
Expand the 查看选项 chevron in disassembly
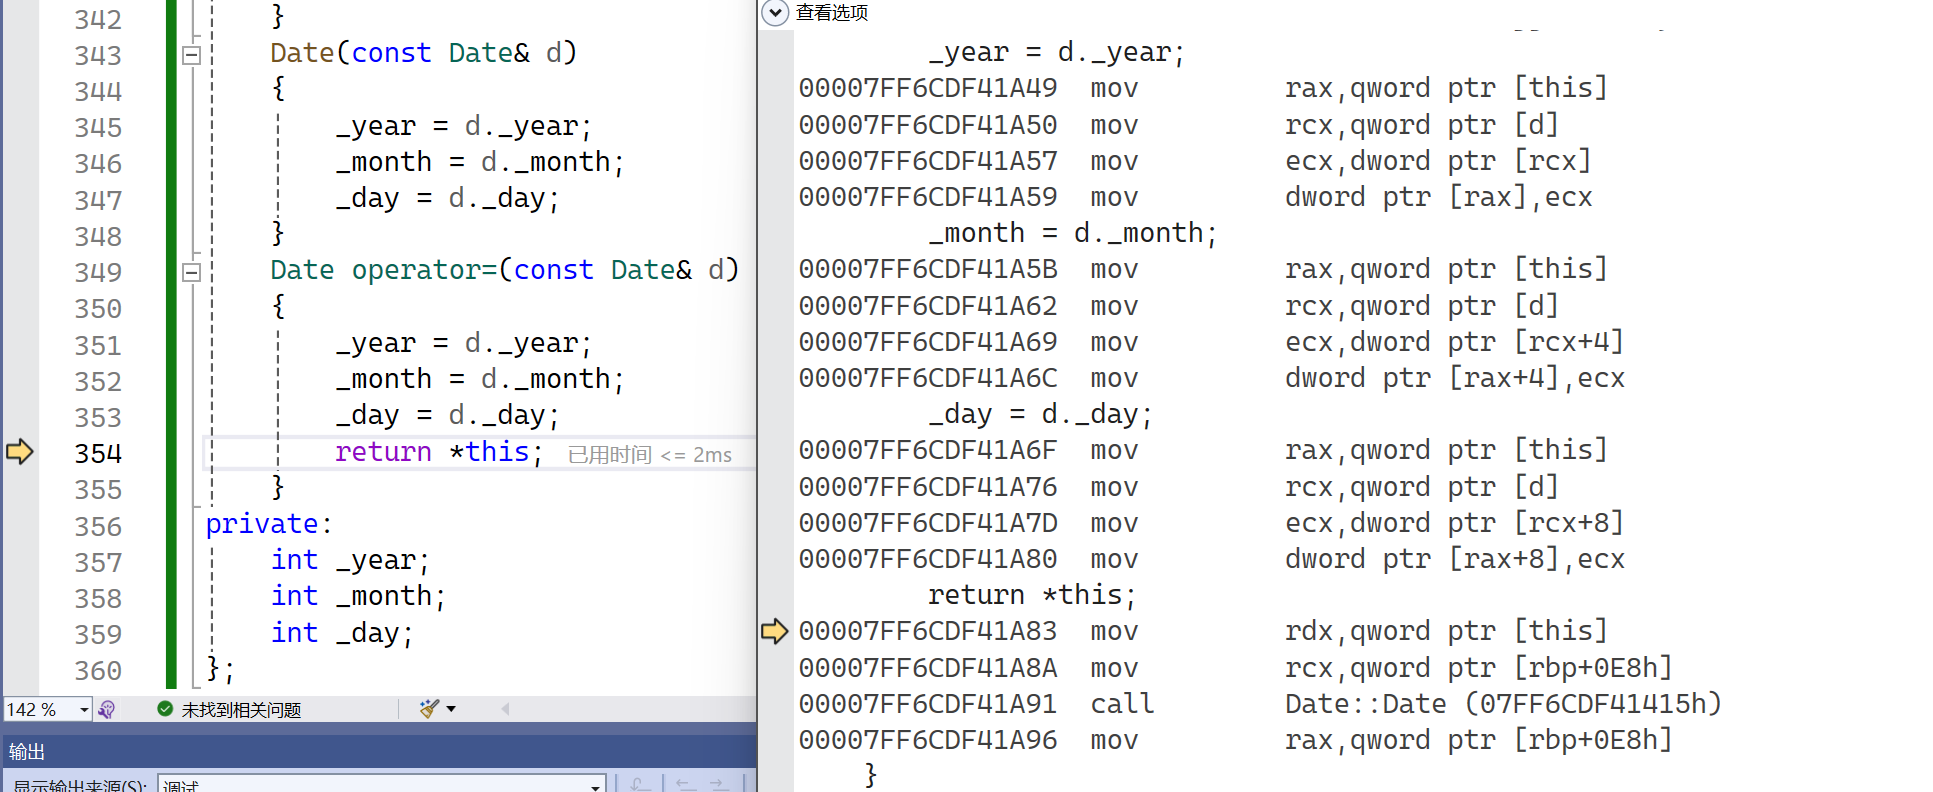click(775, 13)
